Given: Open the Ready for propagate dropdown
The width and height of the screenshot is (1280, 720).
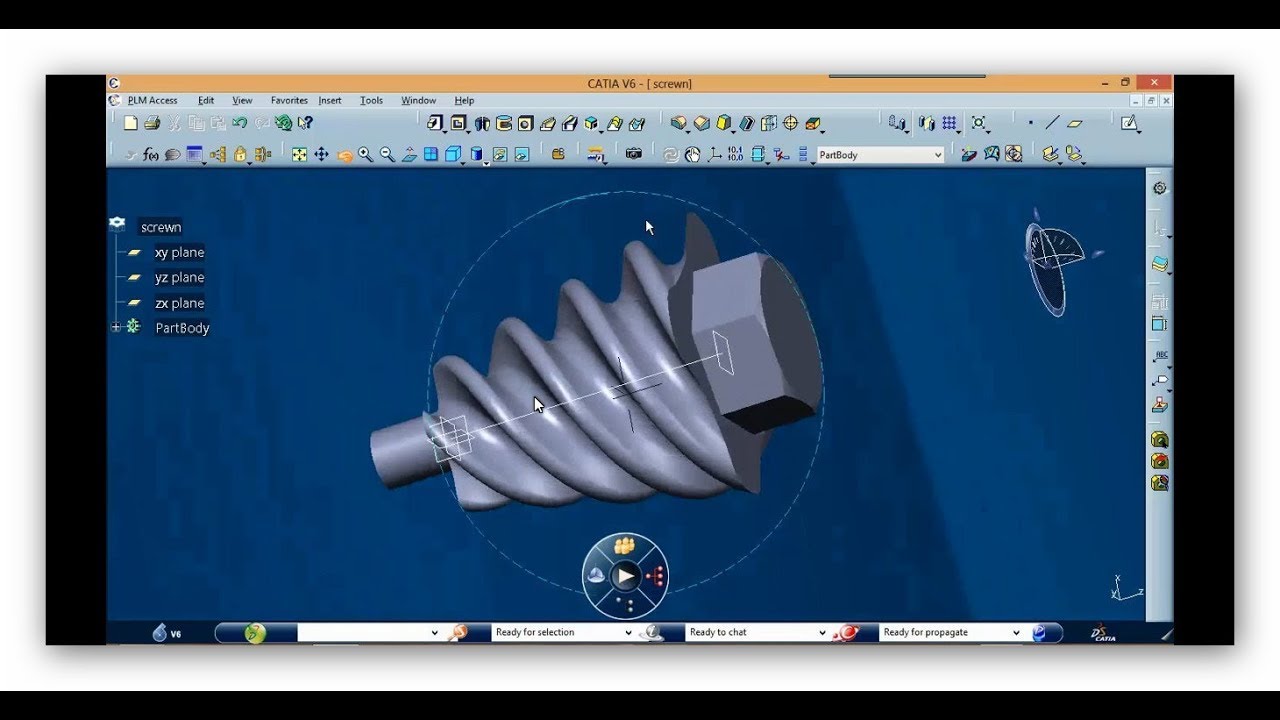Looking at the screenshot, I should [1016, 632].
